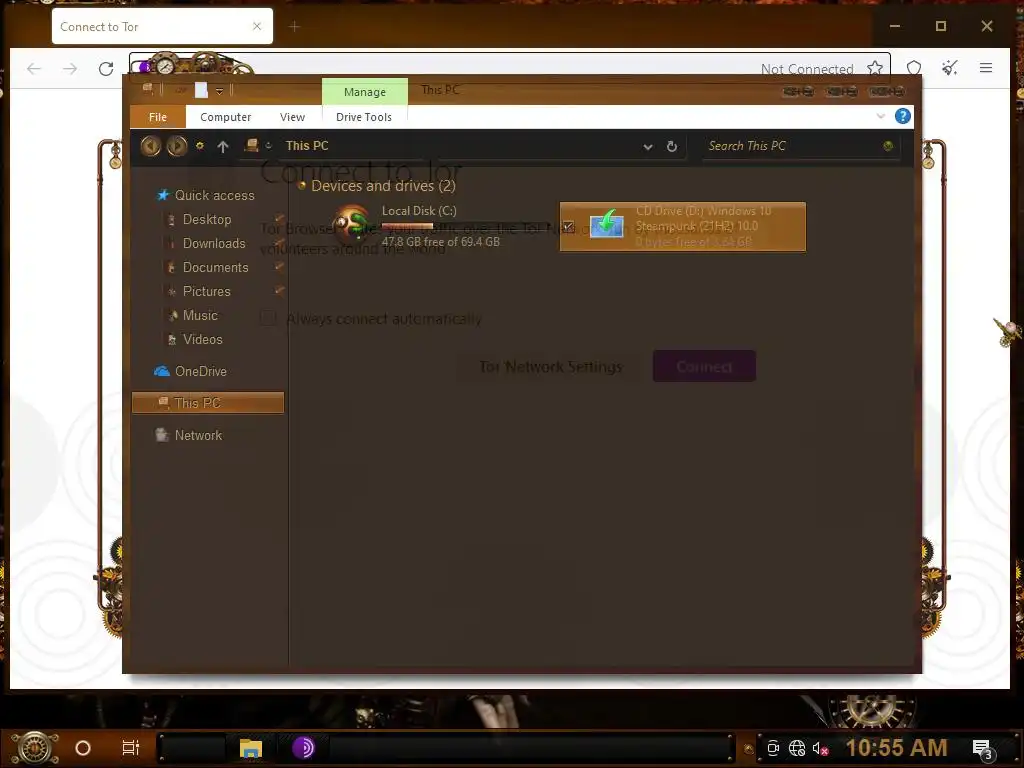Click the Manage contextual tab
1024x768 pixels.
coord(364,91)
